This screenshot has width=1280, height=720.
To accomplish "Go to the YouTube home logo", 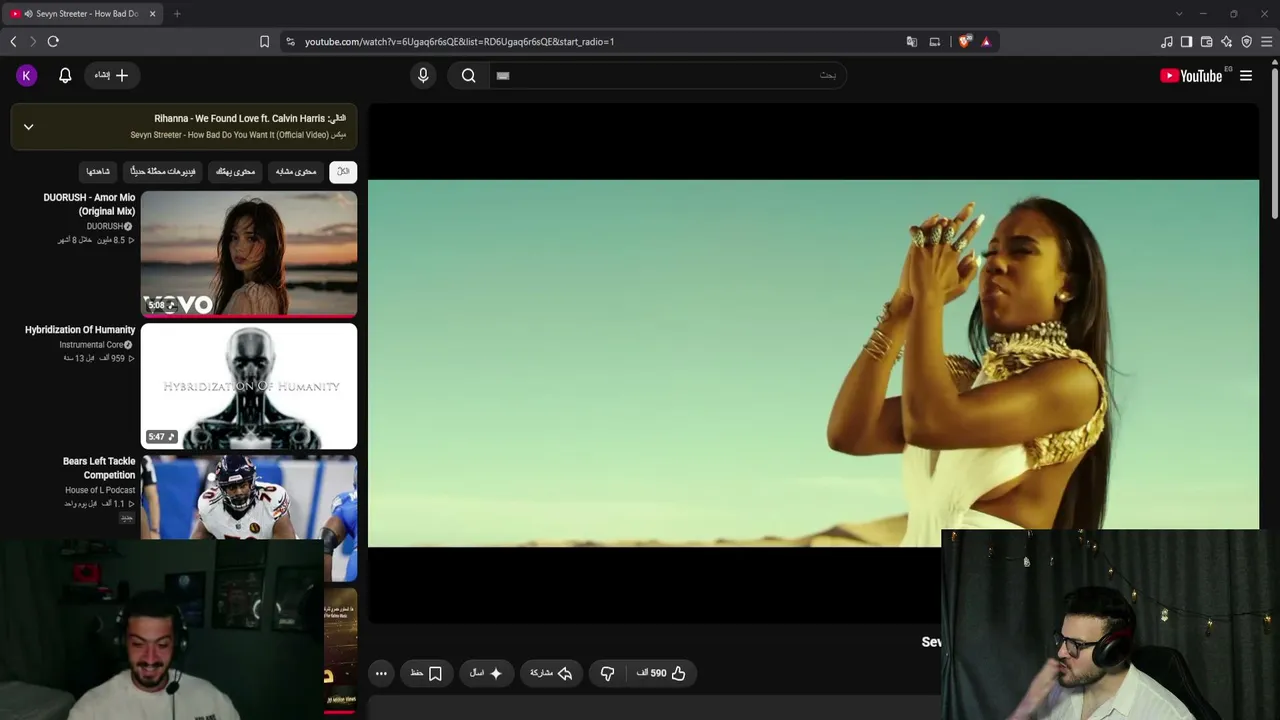I will tap(1191, 75).
